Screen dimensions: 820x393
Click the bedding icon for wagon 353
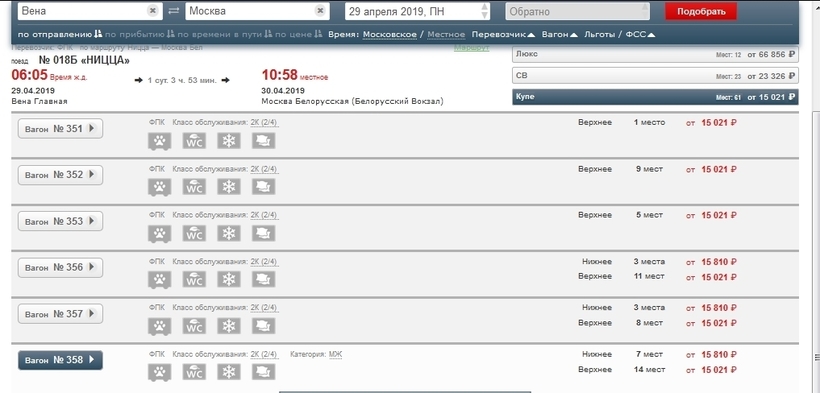[263, 233]
